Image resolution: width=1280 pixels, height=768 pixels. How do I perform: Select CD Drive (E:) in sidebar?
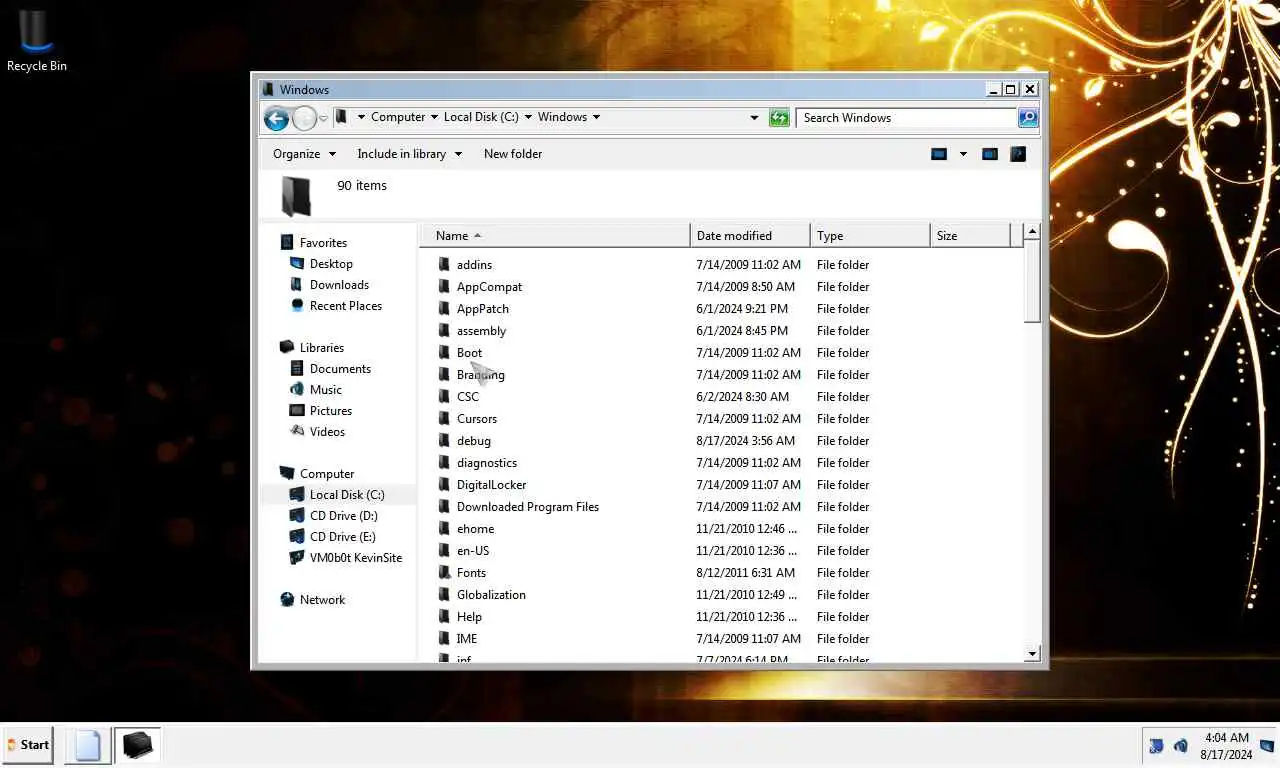(x=343, y=537)
